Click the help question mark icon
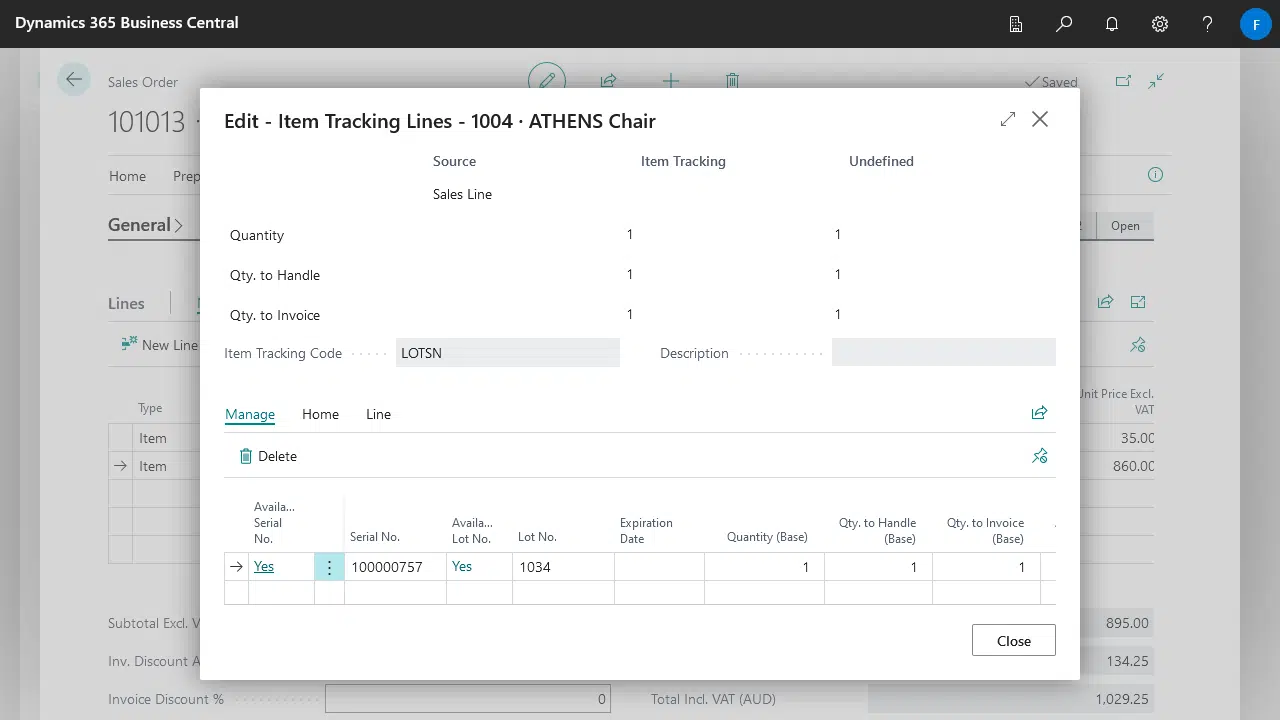Viewport: 1280px width, 720px height. 1208,24
